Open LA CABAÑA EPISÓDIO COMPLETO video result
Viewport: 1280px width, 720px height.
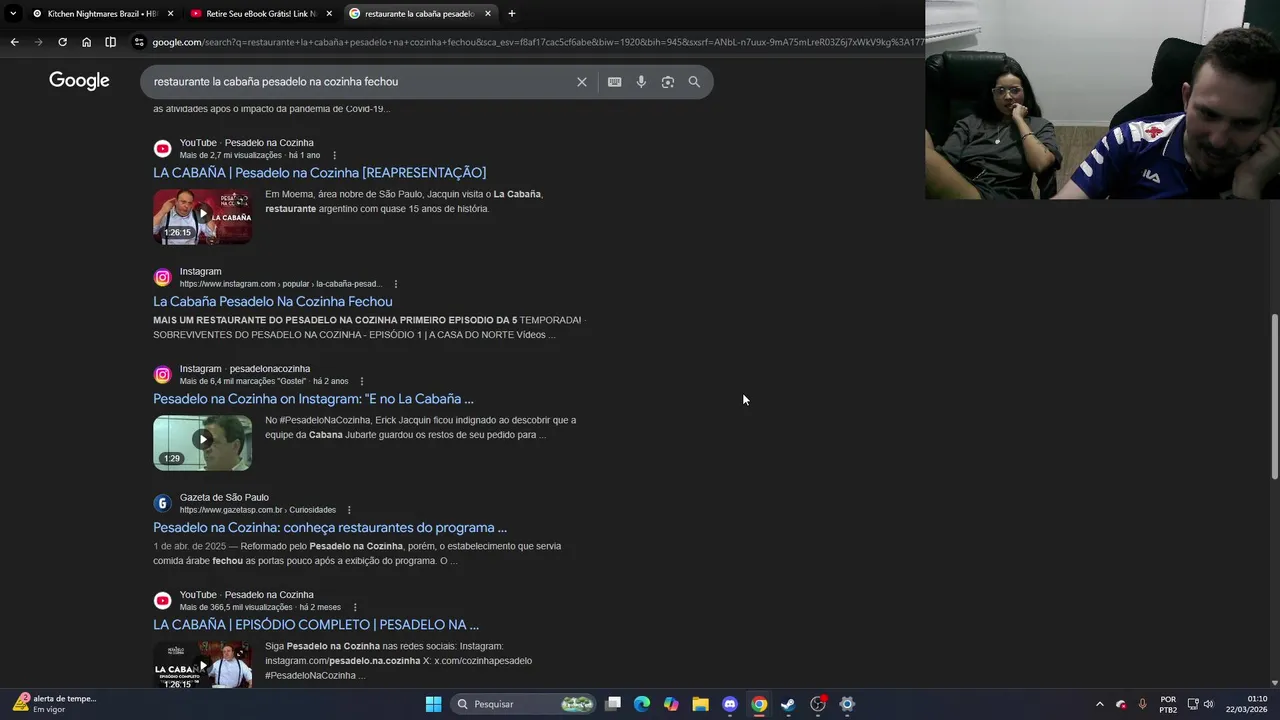pos(316,625)
